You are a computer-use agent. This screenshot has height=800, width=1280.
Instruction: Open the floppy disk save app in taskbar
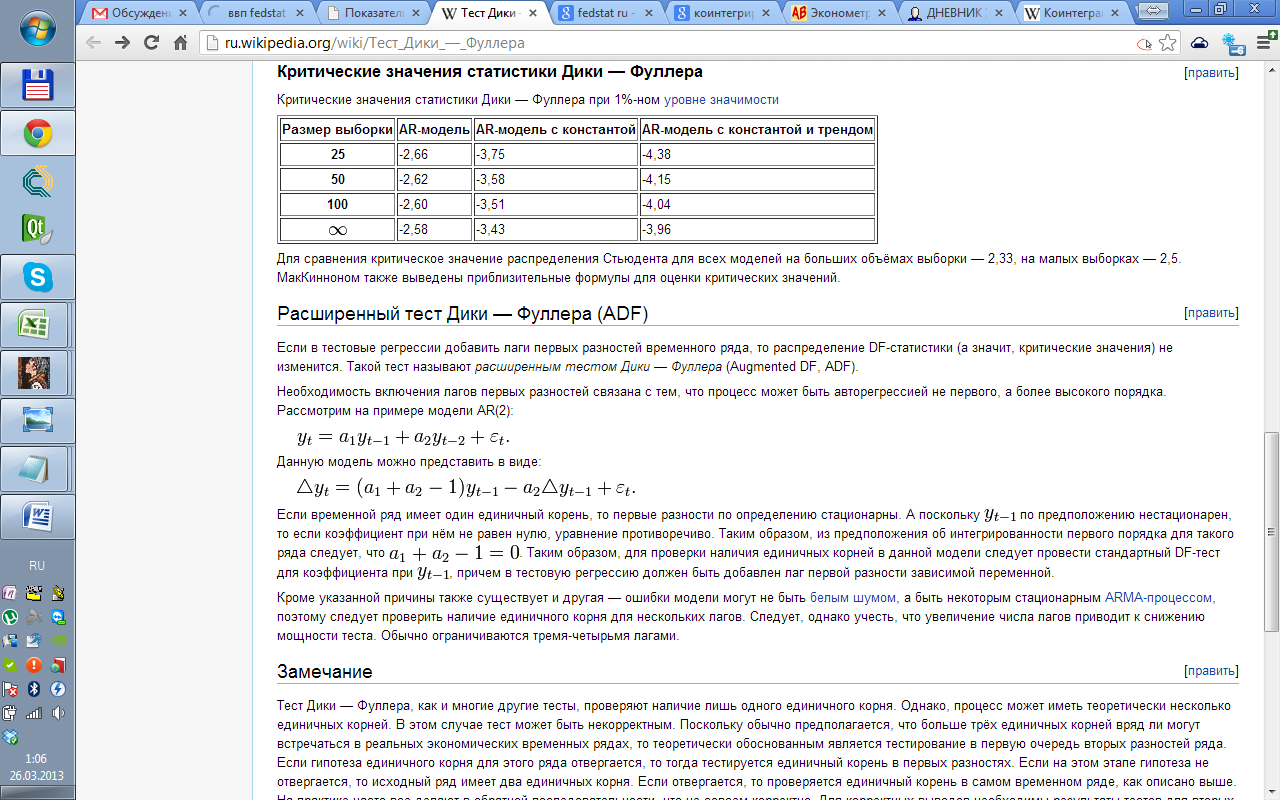pos(38,86)
